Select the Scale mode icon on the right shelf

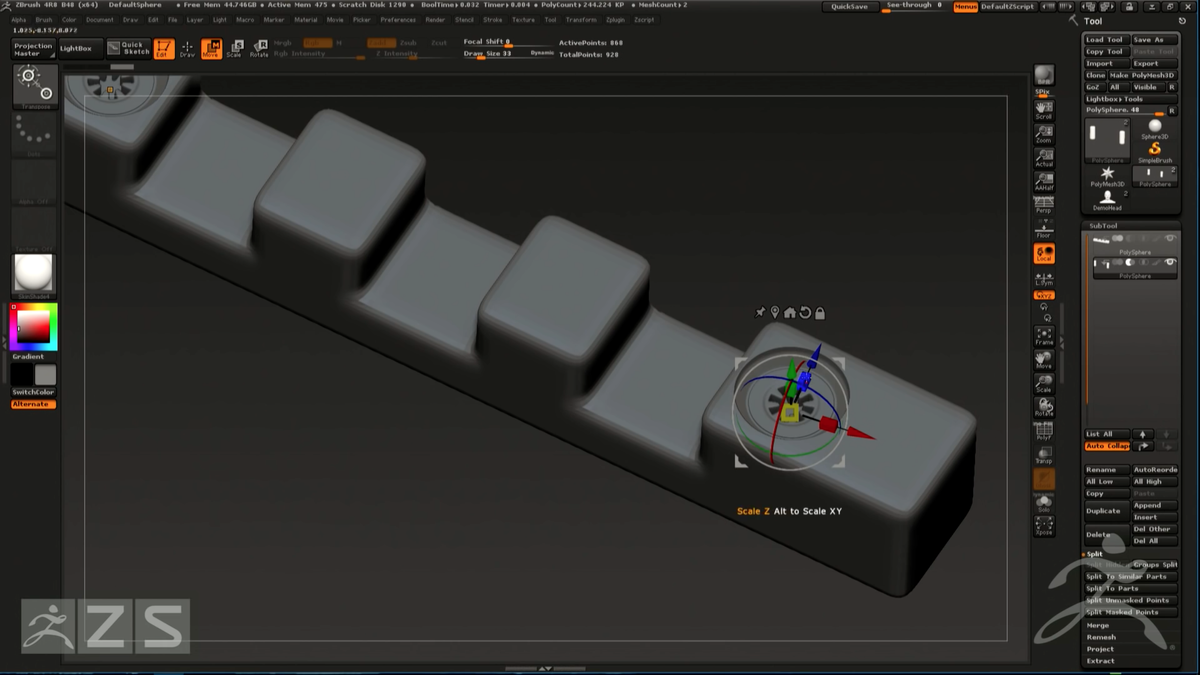[x=1046, y=385]
